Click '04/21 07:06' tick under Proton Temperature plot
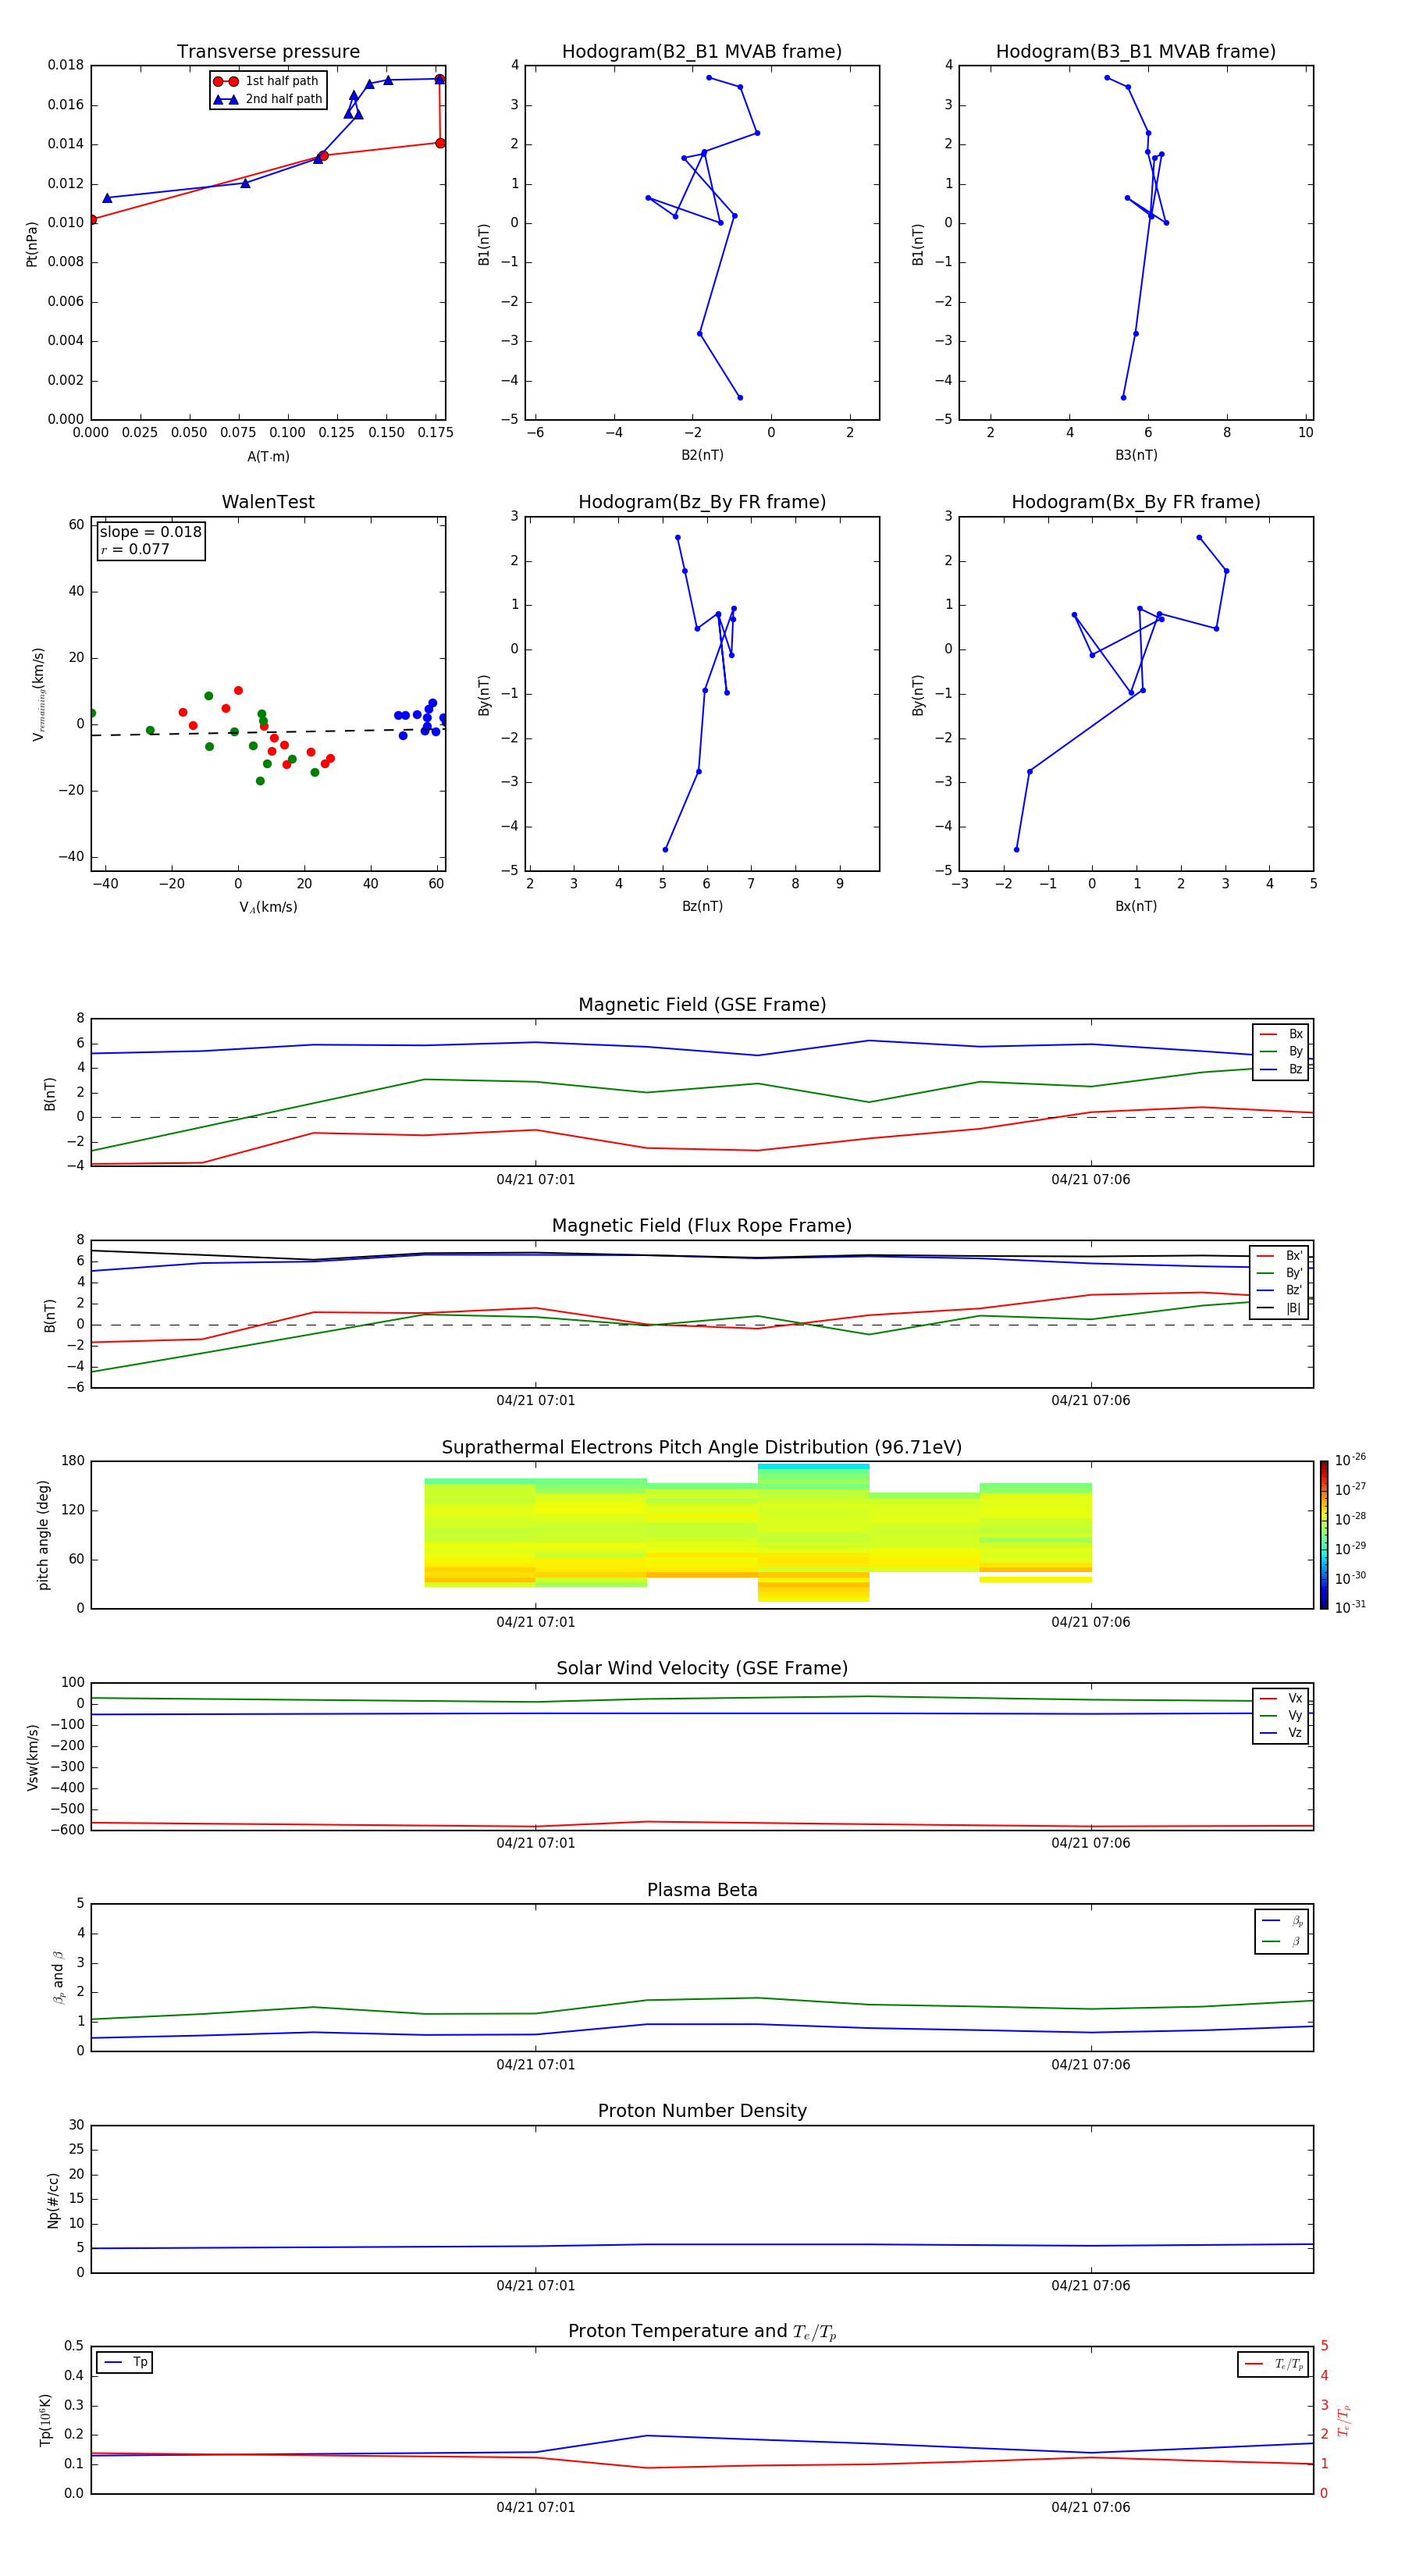 [x=1091, y=2507]
